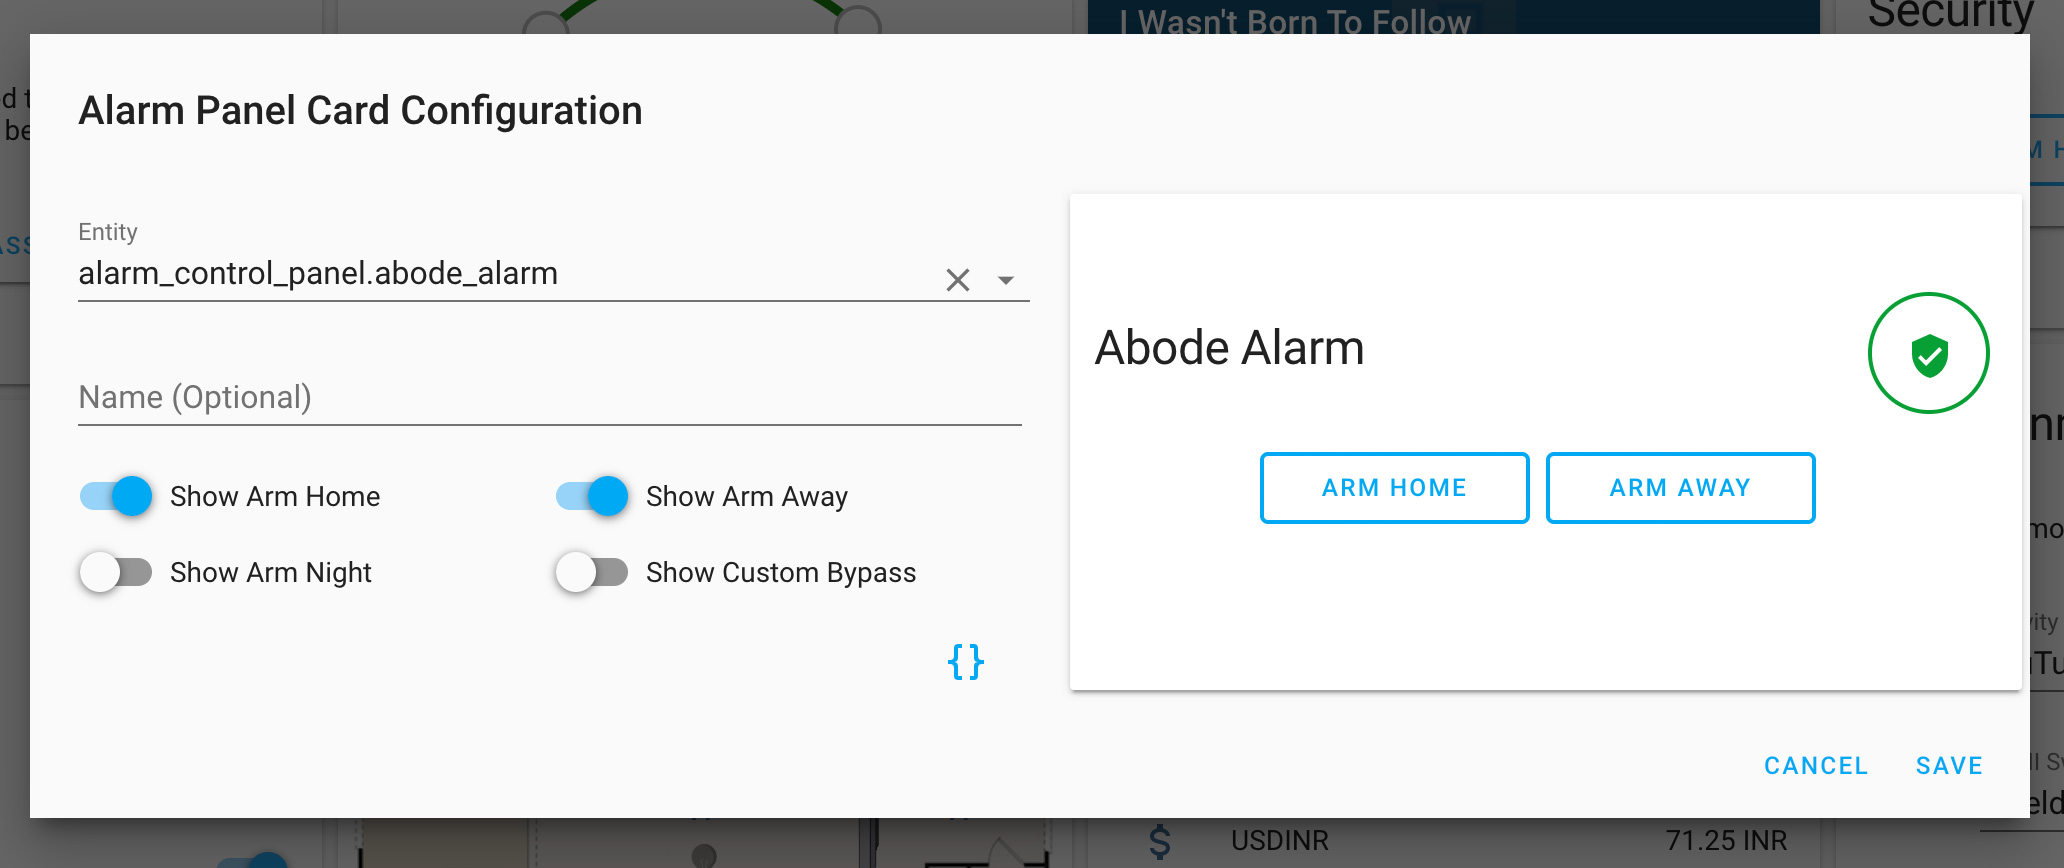The width and height of the screenshot is (2064, 868).
Task: Click the Show Arm Night label
Action: [x=271, y=573]
